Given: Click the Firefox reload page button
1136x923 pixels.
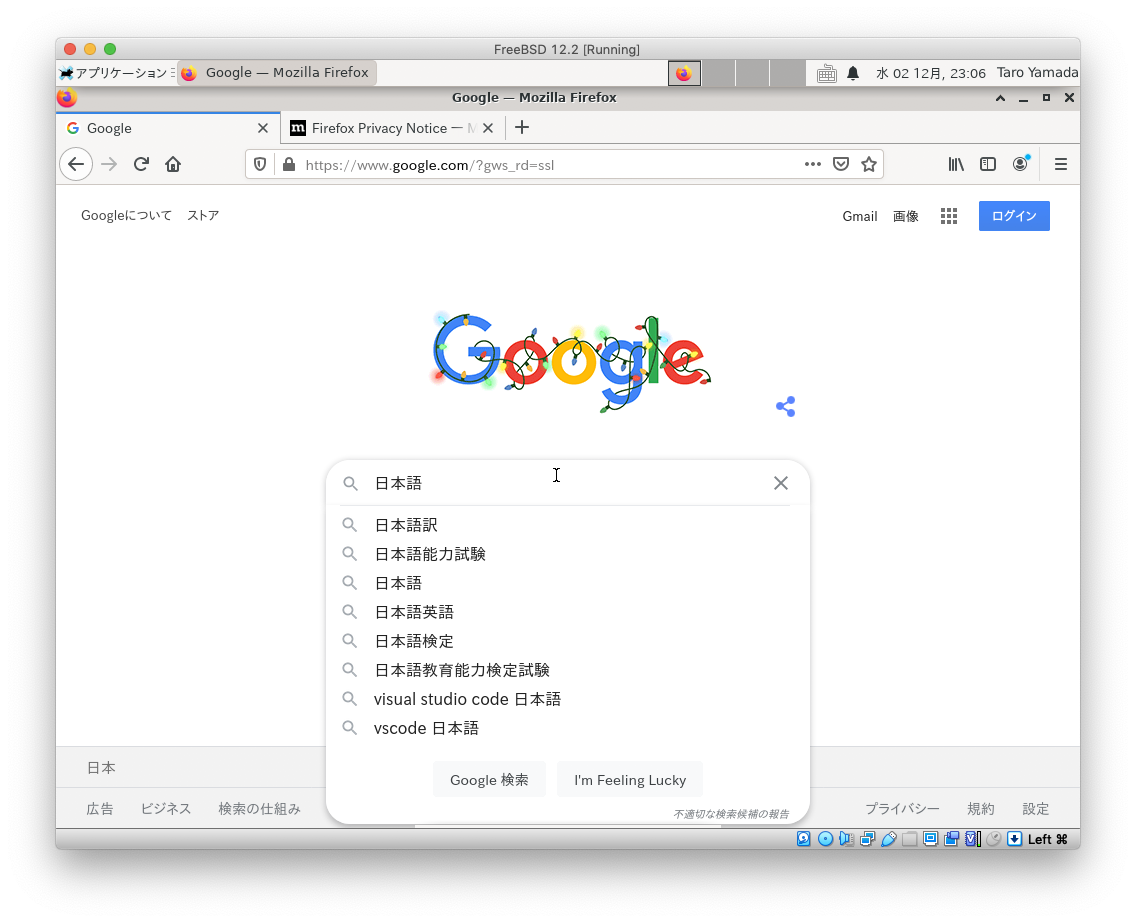Looking at the screenshot, I should pyautogui.click(x=141, y=164).
